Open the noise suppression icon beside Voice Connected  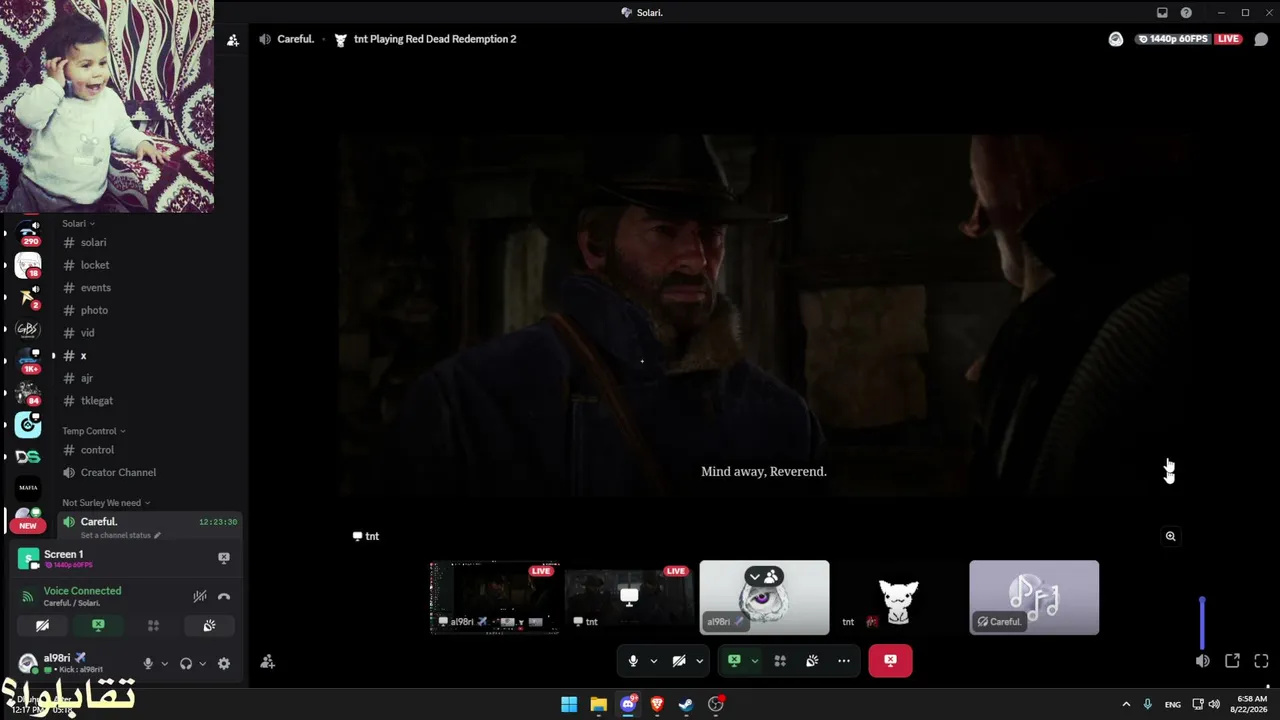pyautogui.click(x=200, y=596)
